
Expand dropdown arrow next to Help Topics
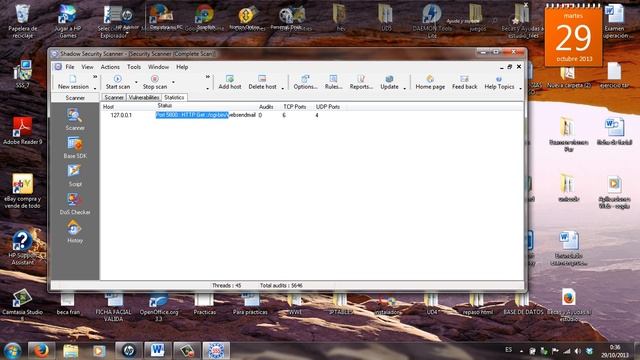tap(520, 88)
